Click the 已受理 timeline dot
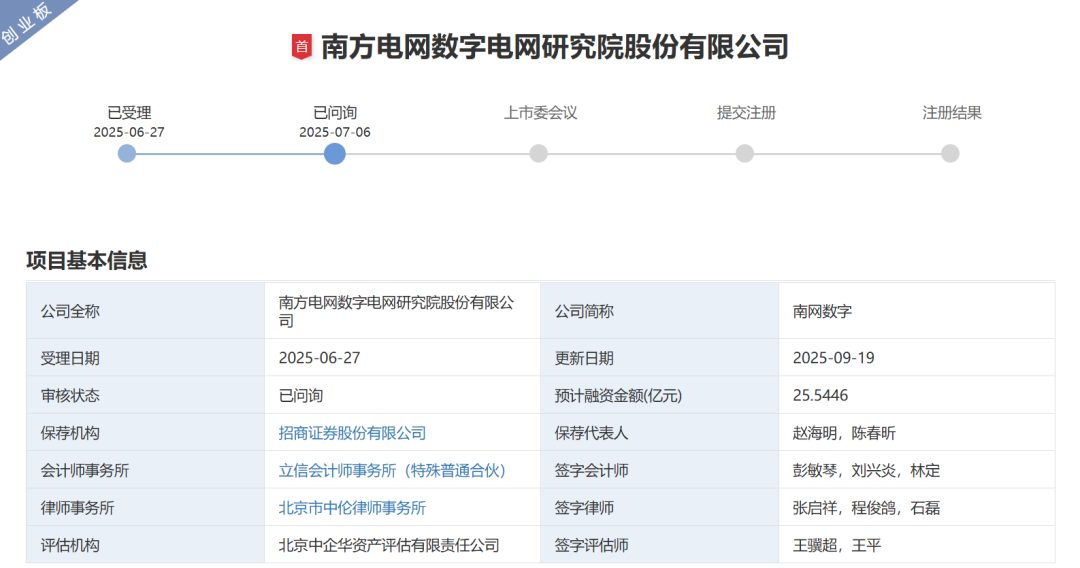This screenshot has height=568, width=1080. [x=127, y=154]
